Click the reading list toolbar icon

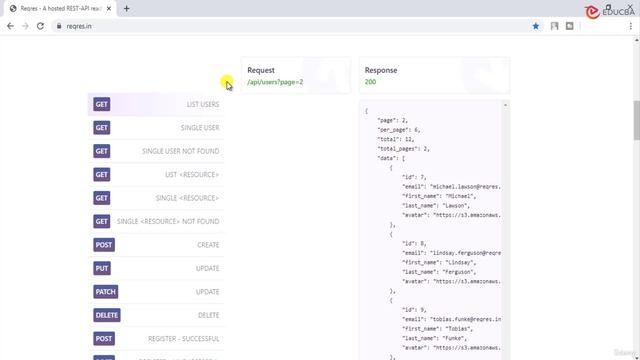click(x=554, y=26)
